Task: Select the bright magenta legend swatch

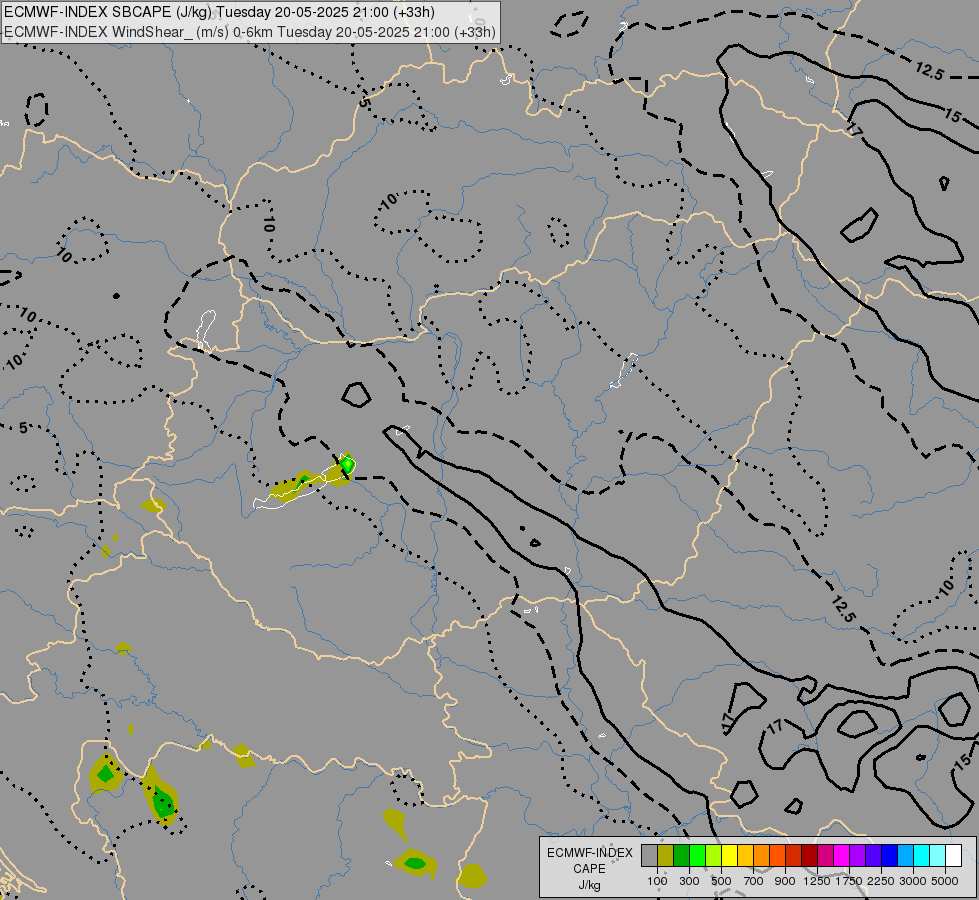Action: (842, 855)
